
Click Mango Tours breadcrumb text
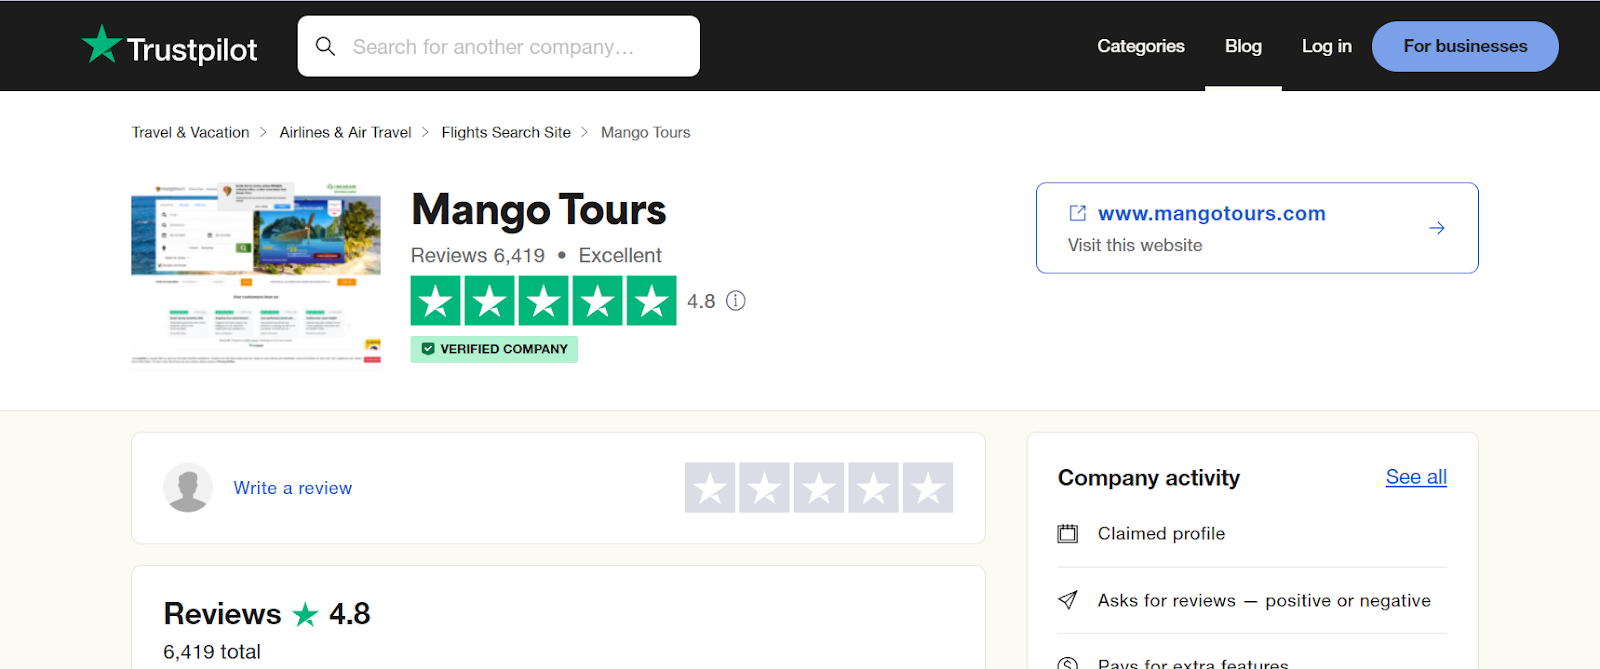(x=645, y=132)
